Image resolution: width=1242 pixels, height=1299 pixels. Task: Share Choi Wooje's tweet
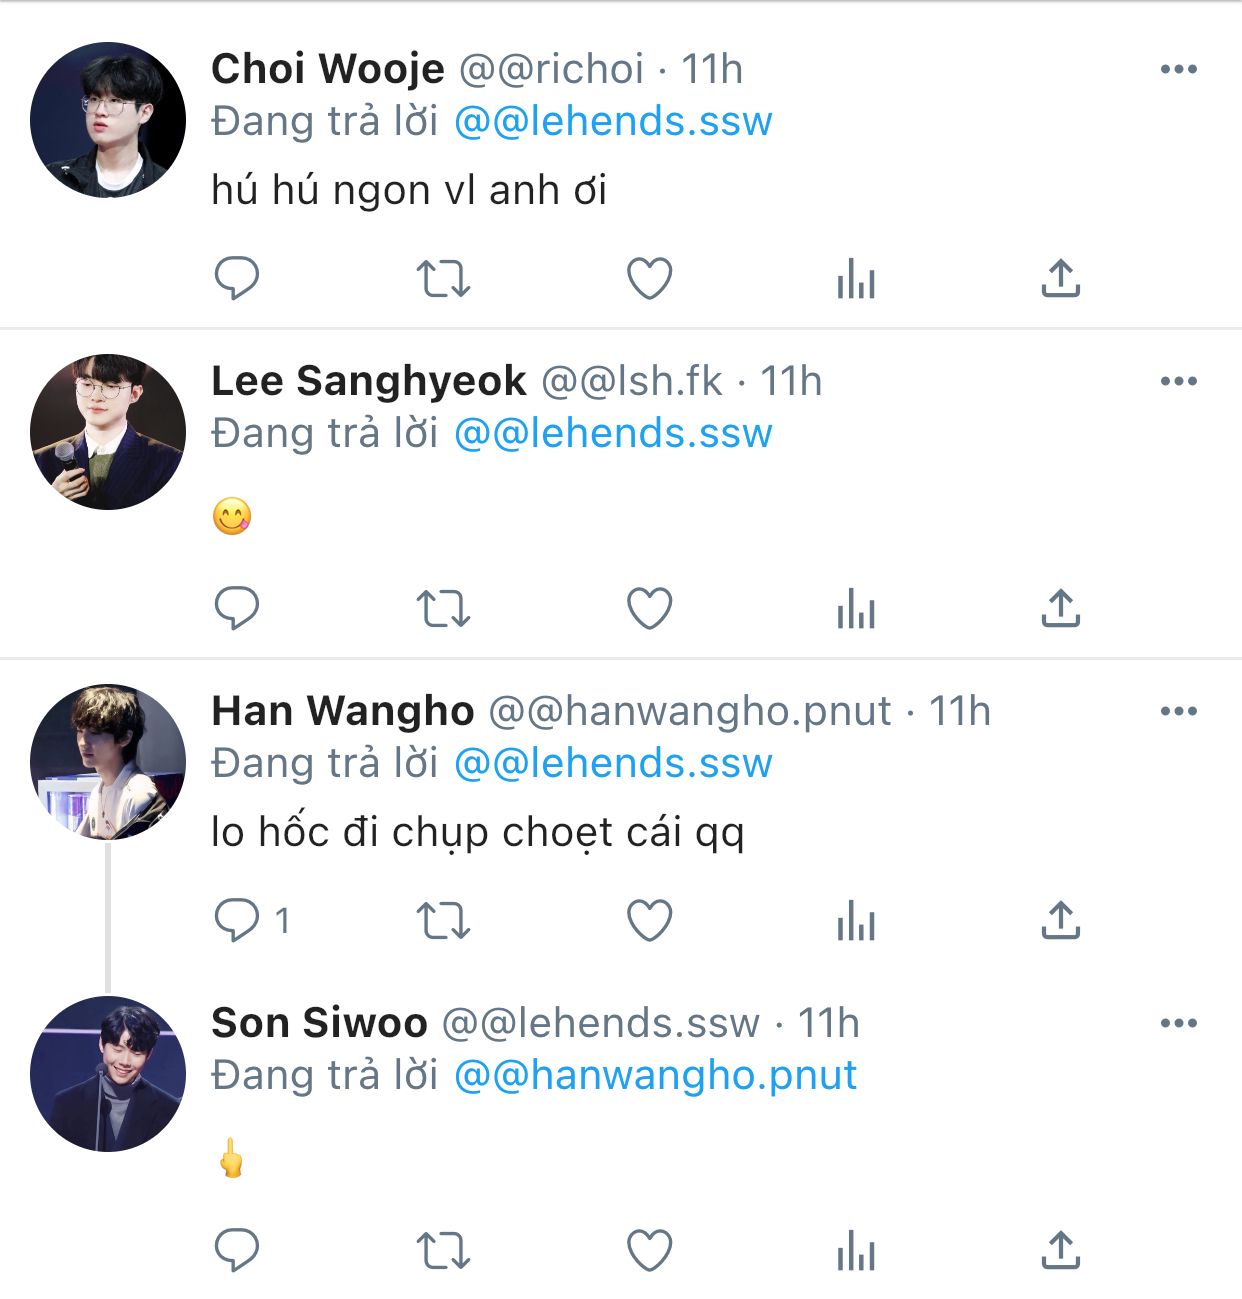pos(1061,279)
